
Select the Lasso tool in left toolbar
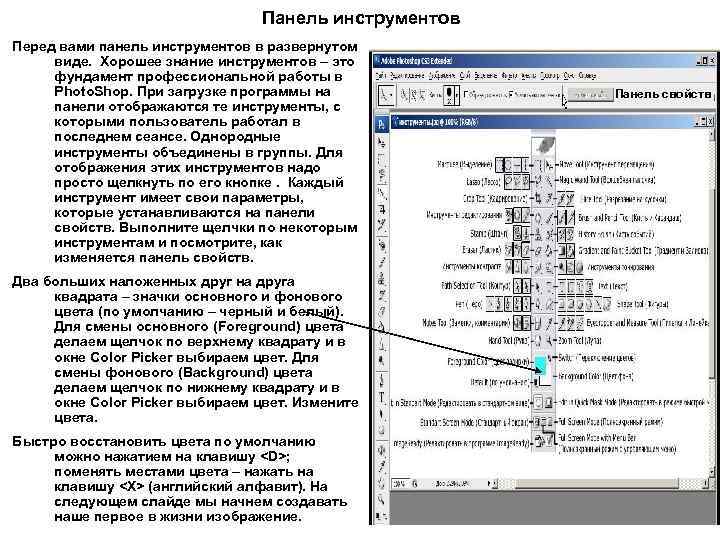(x=381, y=175)
